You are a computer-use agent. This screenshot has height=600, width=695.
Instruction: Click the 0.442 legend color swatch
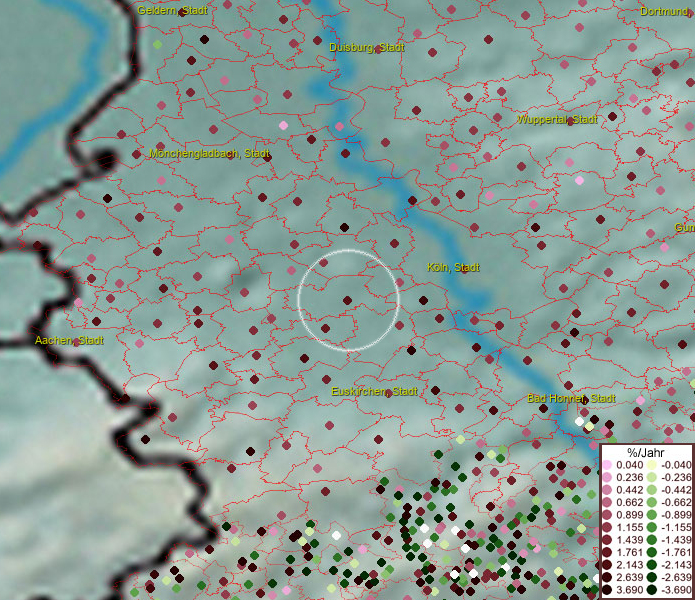(607, 490)
